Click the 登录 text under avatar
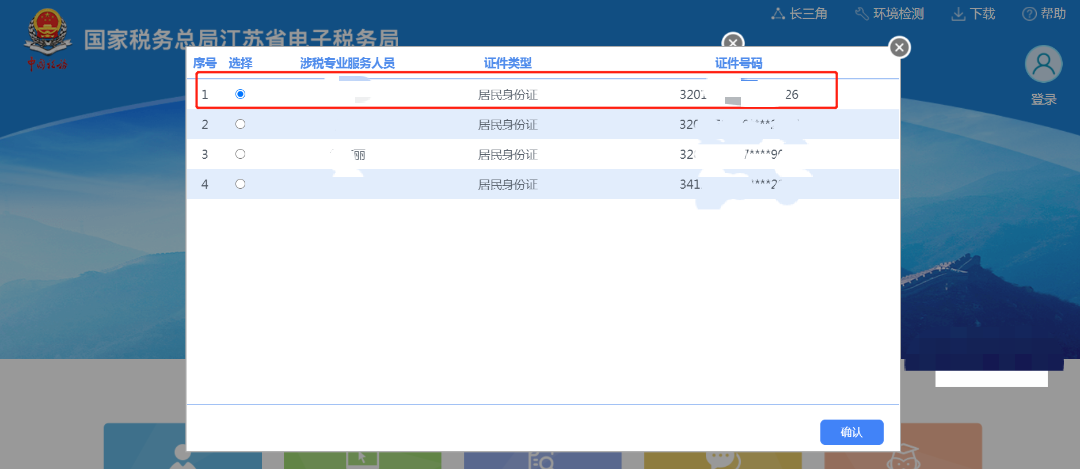The image size is (1080, 469). [1043, 100]
